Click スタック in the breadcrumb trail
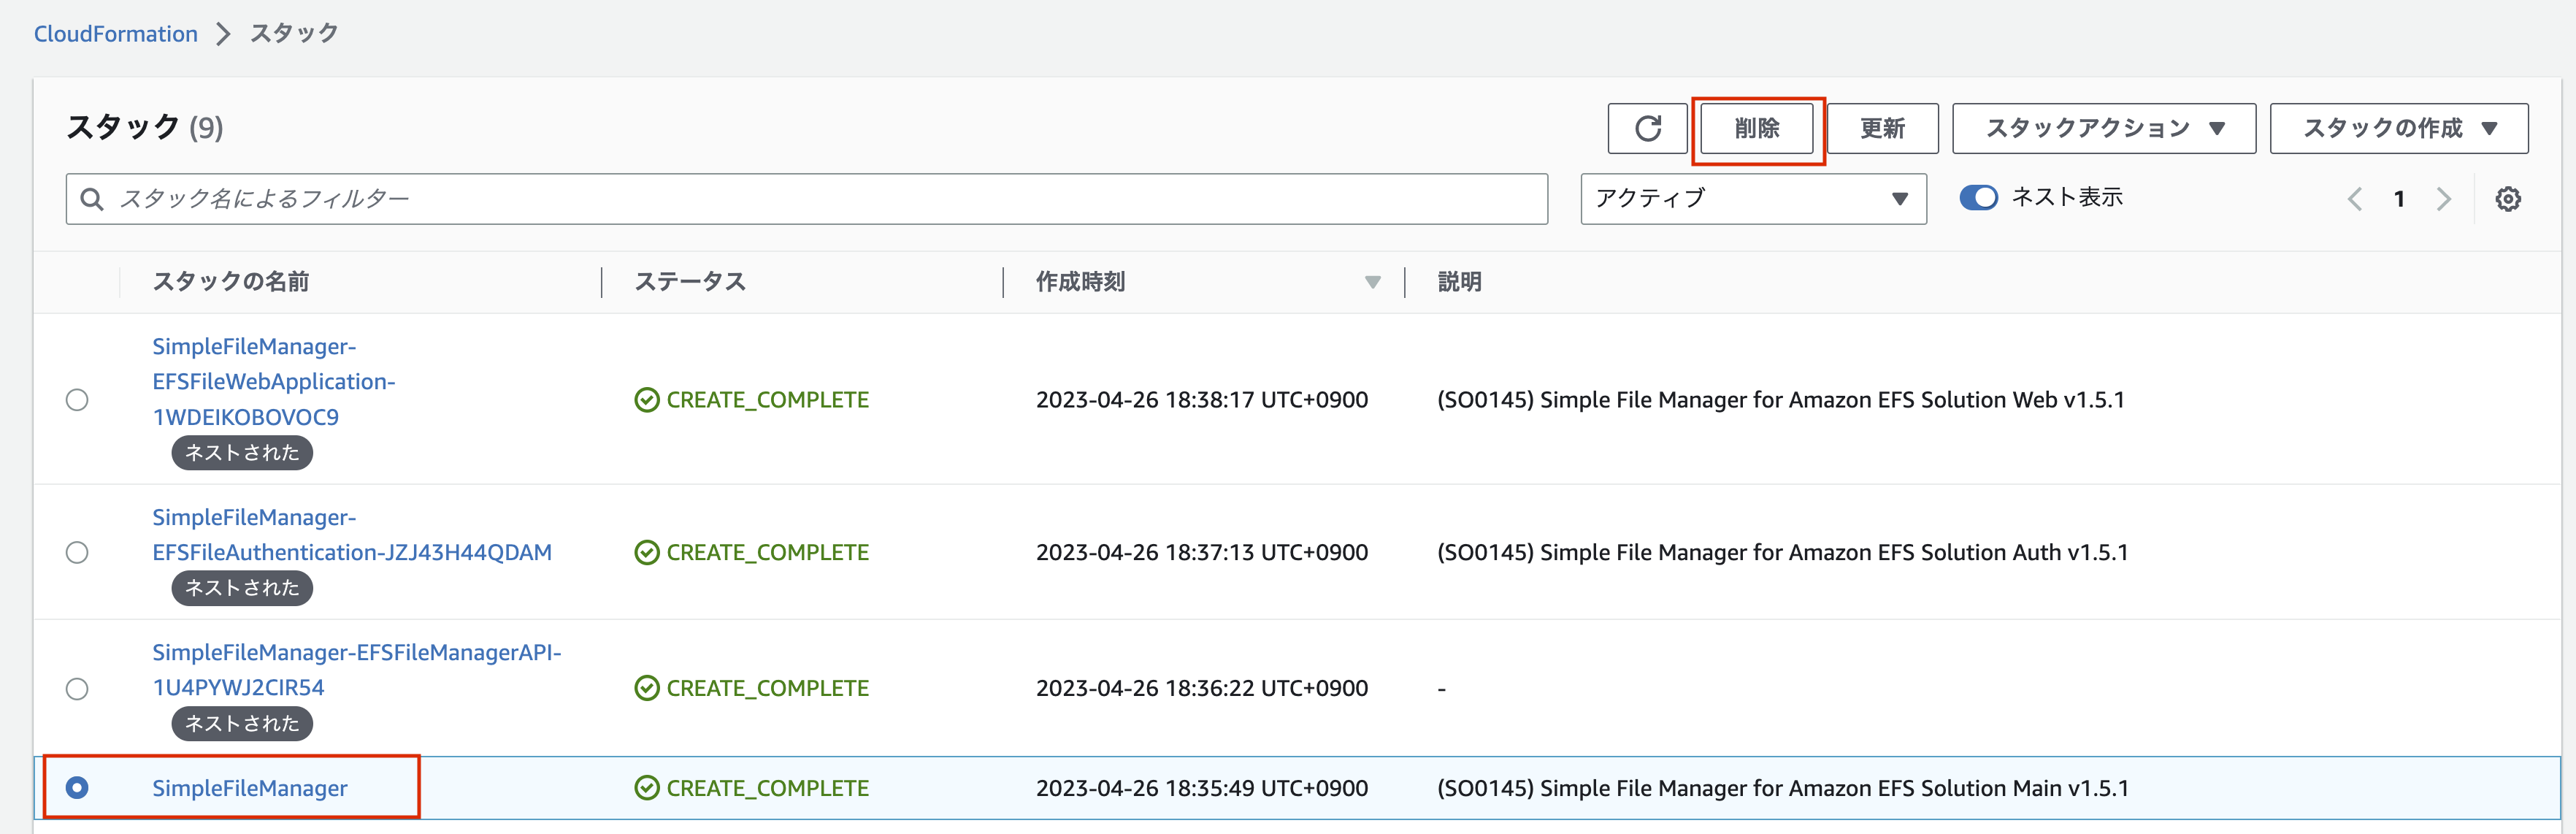The height and width of the screenshot is (834, 2576). pos(291,33)
